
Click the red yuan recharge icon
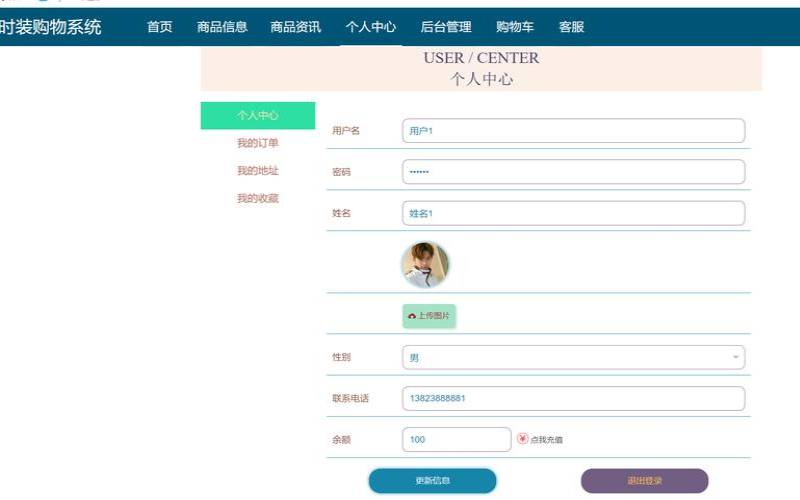[522, 439]
